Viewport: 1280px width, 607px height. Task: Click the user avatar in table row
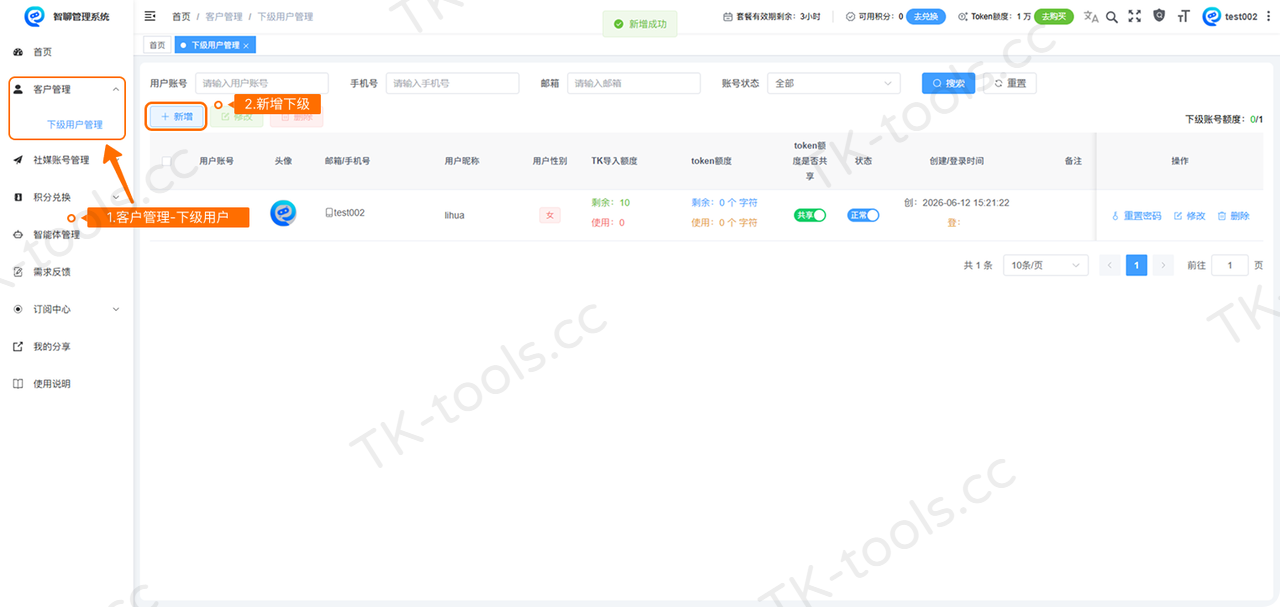pyautogui.click(x=283, y=214)
